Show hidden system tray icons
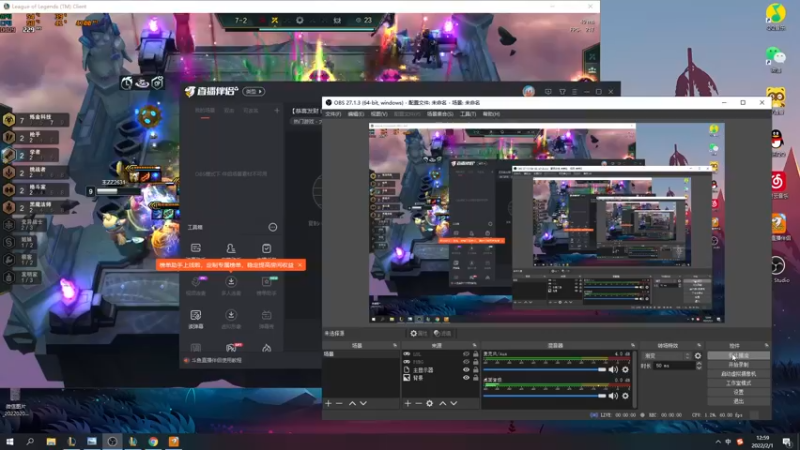This screenshot has height=450, width=800. (718, 442)
